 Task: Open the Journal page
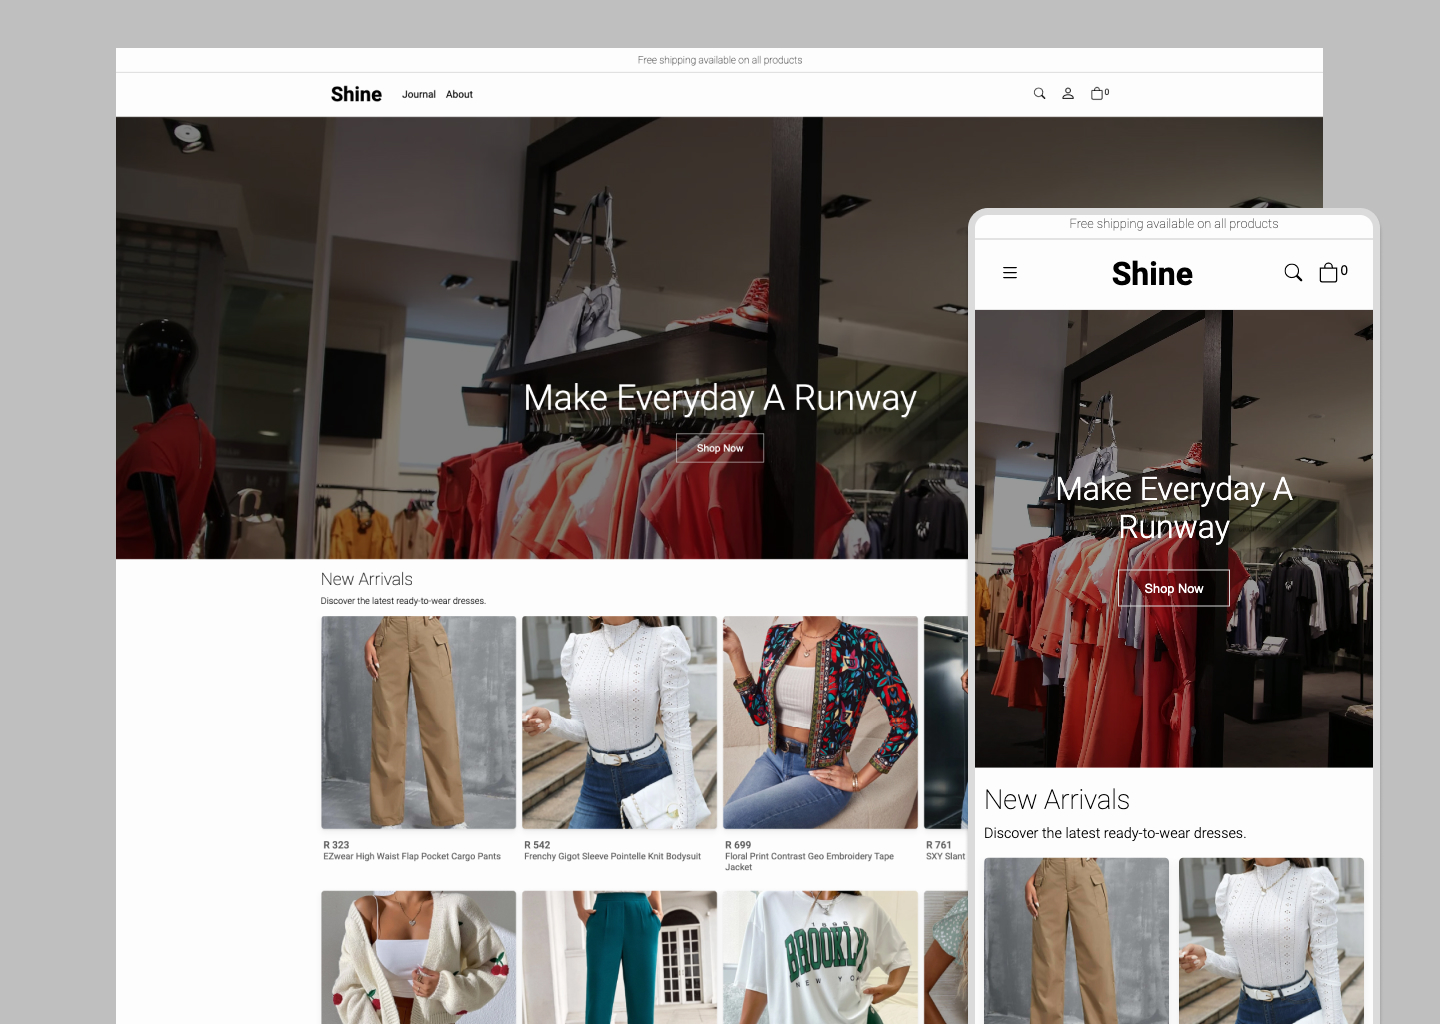tap(418, 94)
